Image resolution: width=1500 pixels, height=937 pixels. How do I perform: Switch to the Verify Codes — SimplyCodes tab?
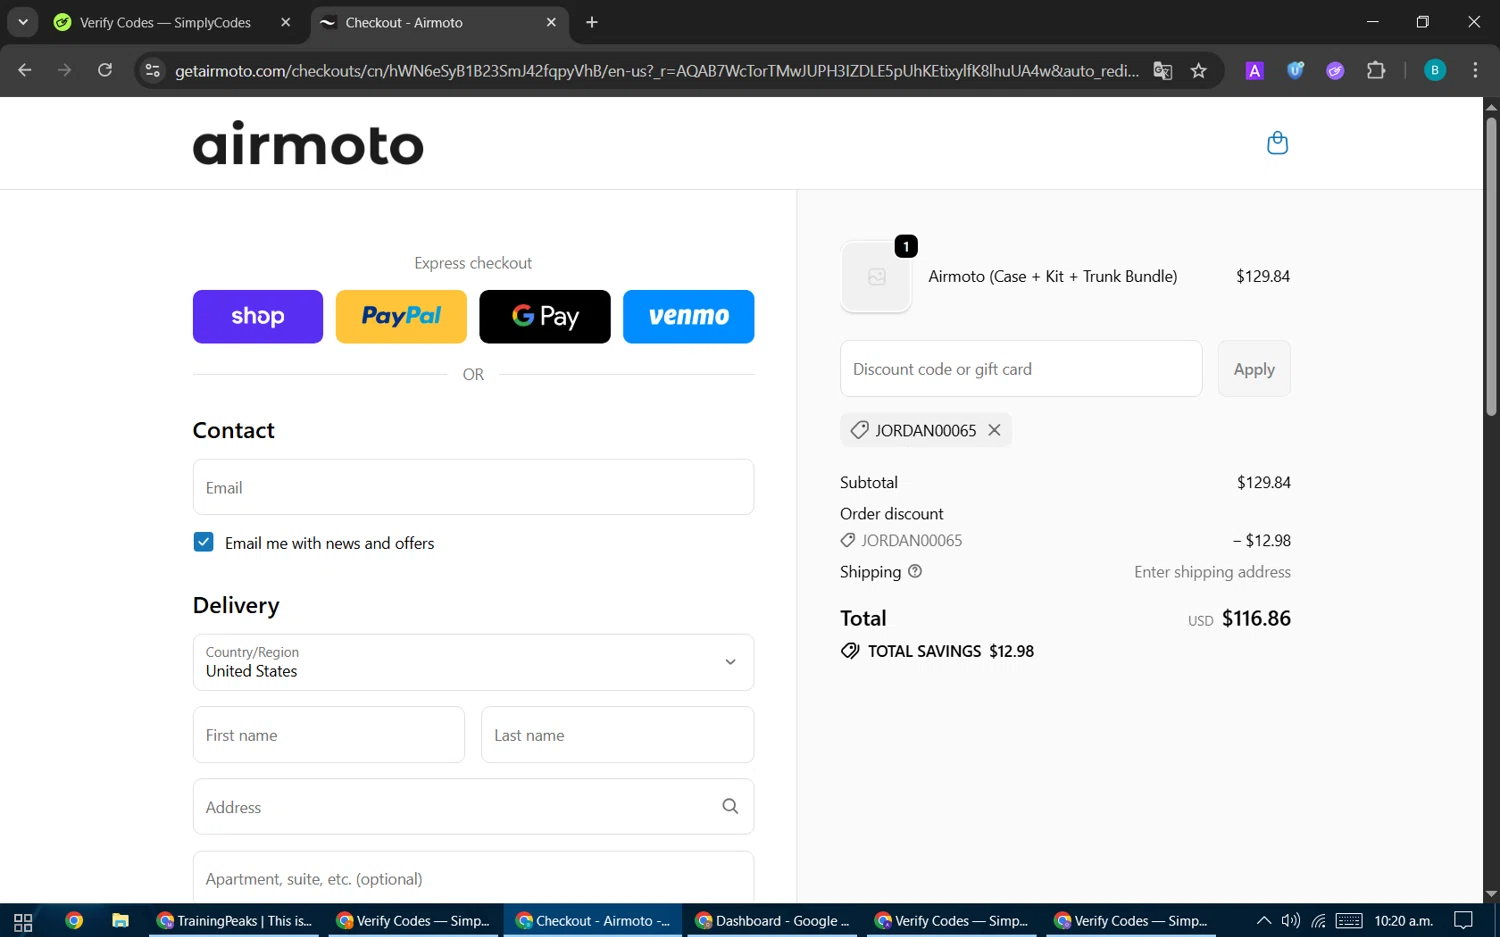165,22
